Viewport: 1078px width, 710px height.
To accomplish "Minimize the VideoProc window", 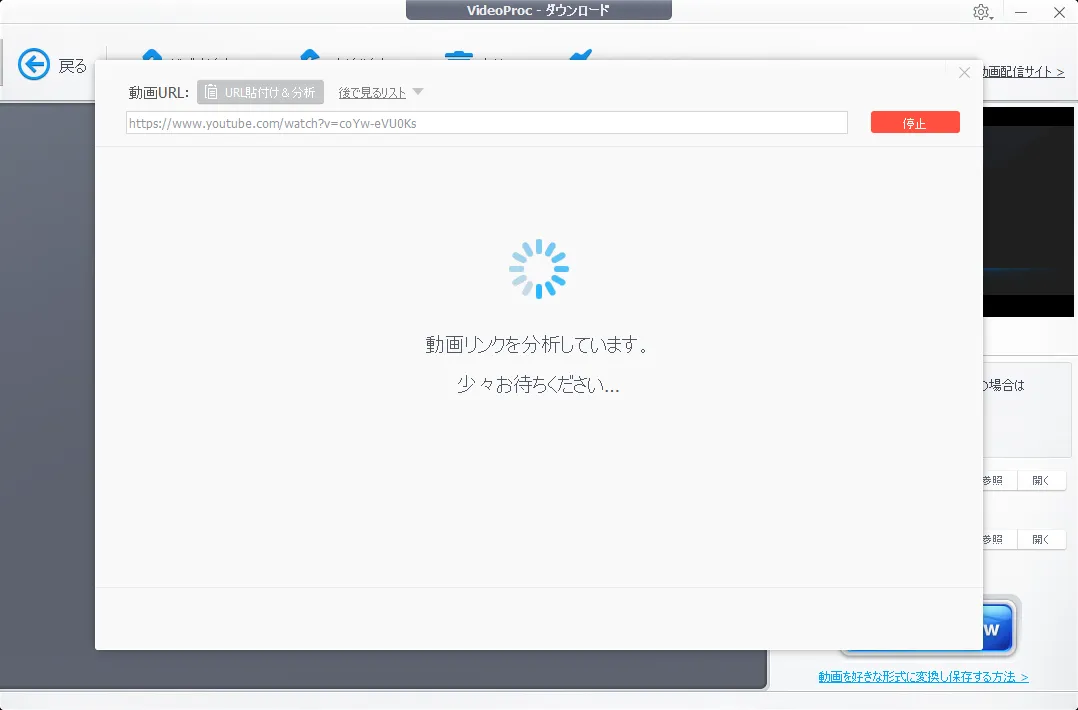I will click(1021, 12).
